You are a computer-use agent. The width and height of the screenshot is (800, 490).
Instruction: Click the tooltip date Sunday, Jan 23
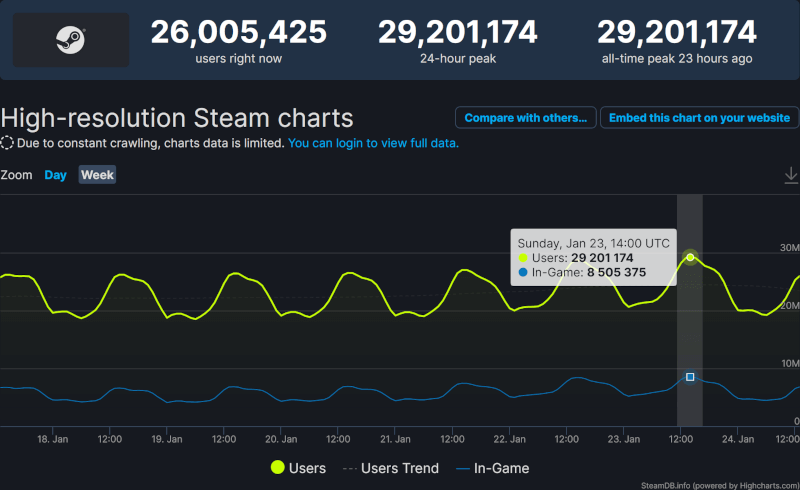click(593, 243)
